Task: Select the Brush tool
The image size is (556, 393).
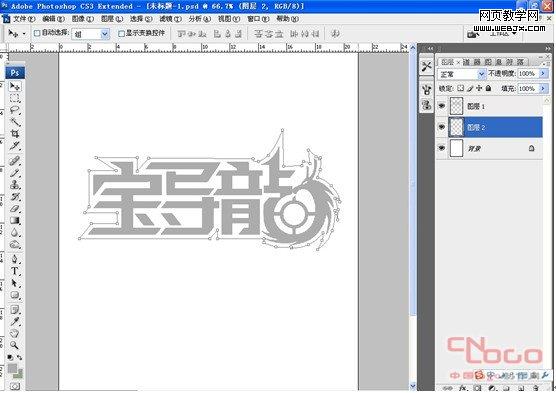Action: point(15,173)
